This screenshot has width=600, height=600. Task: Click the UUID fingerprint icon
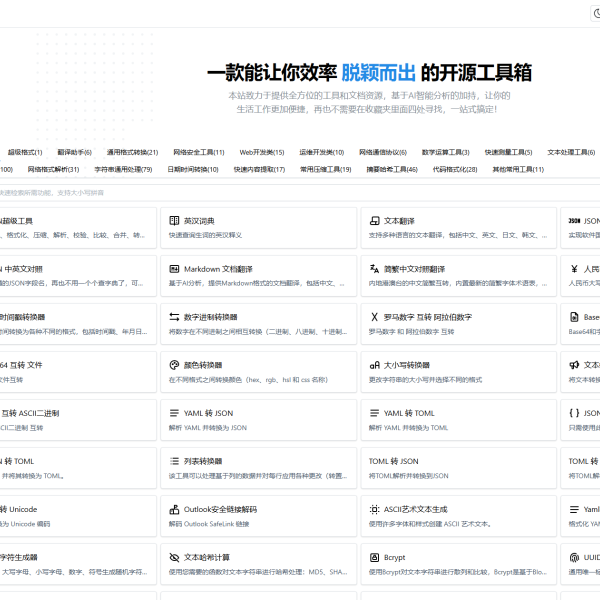[x=574, y=557]
